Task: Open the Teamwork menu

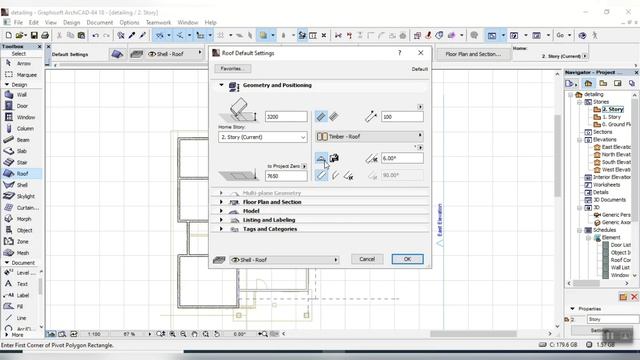Action: coord(158,22)
